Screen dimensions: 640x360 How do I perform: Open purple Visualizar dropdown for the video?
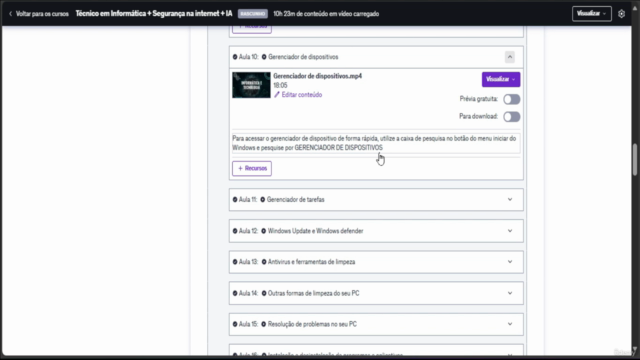pos(501,80)
